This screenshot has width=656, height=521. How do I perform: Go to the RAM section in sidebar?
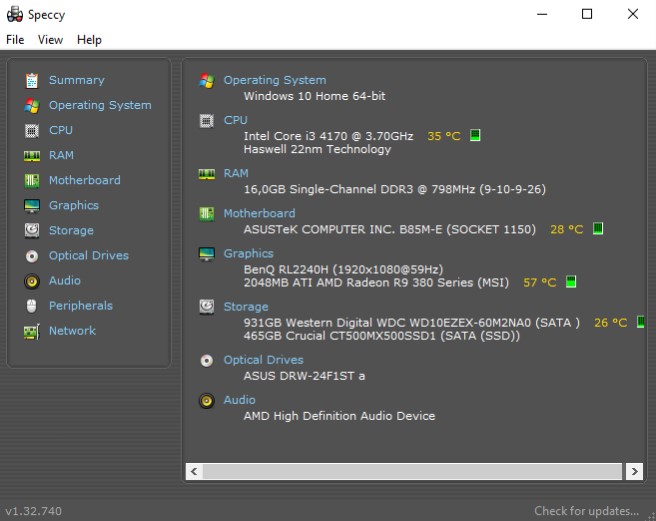click(x=61, y=155)
